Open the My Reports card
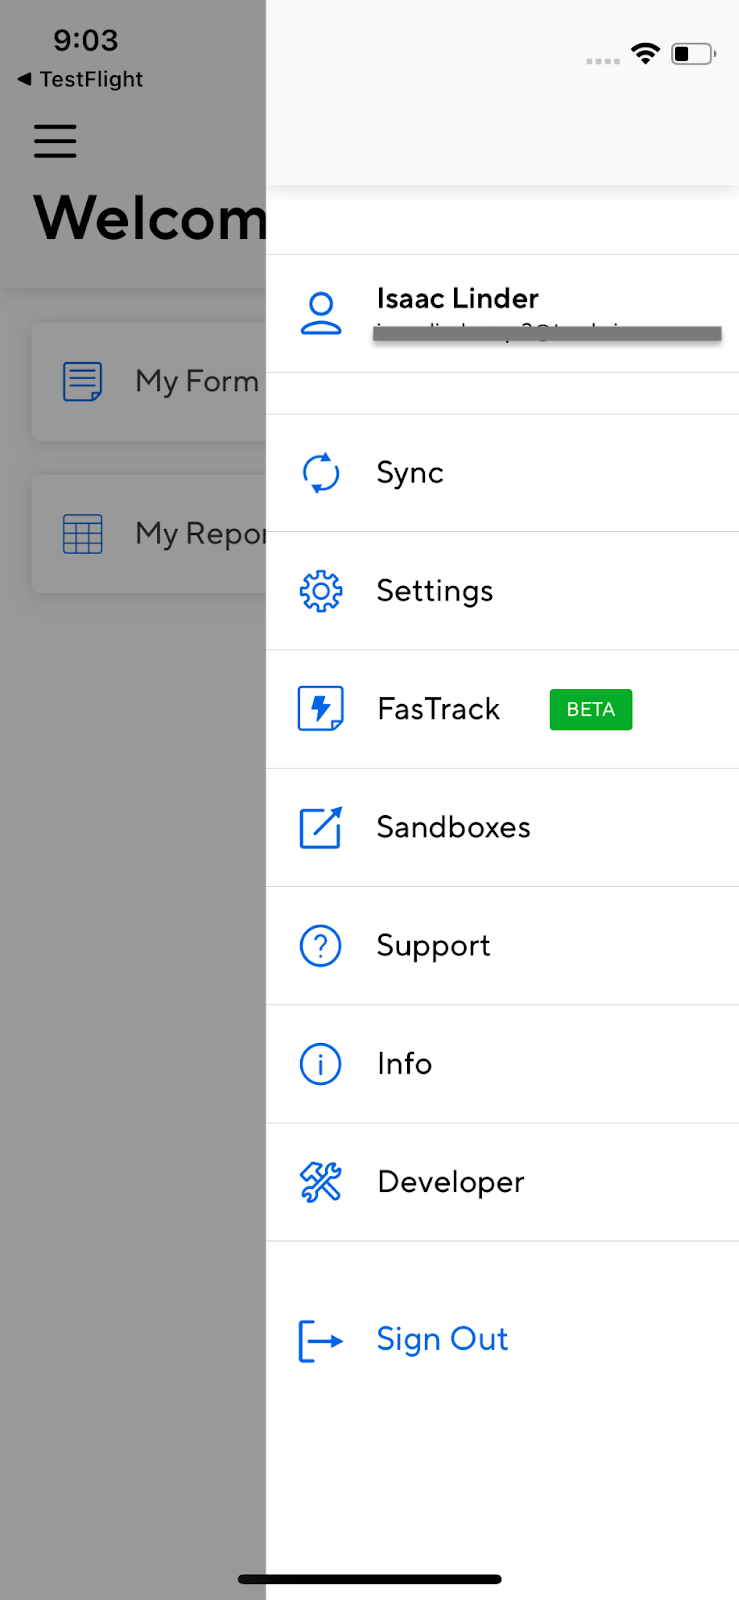739x1600 pixels. [x=150, y=534]
